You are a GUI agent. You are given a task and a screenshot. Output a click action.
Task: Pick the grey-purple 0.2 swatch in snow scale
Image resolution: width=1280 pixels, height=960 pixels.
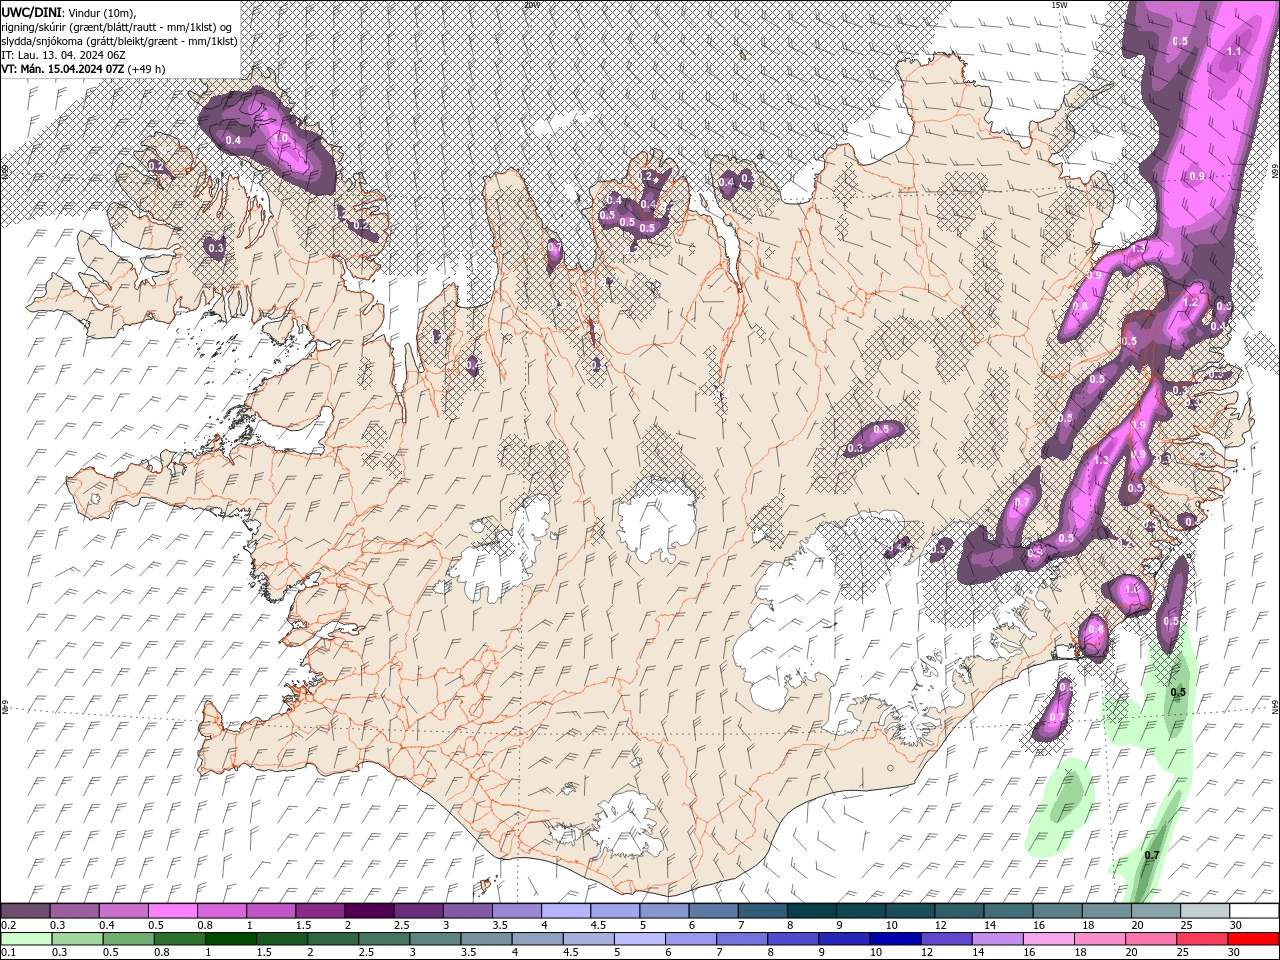coord(25,910)
